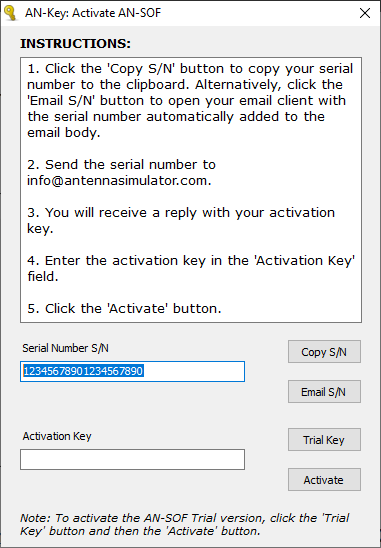Click the bold INSTRUCTIONS heading
Screen dimensions: 381x548
pyautogui.click(x=76, y=44)
